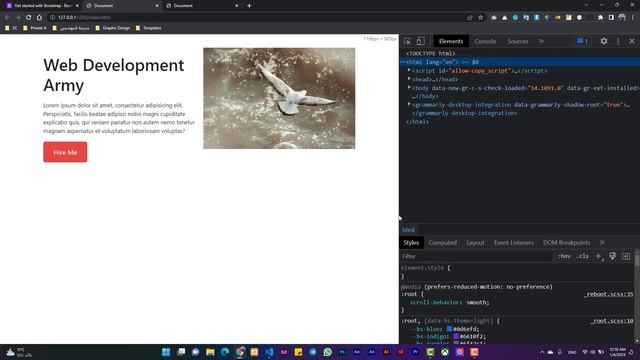Activate the inspect element picker tool
Viewport: 640px width, 360px height.
pyautogui.click(x=407, y=41)
